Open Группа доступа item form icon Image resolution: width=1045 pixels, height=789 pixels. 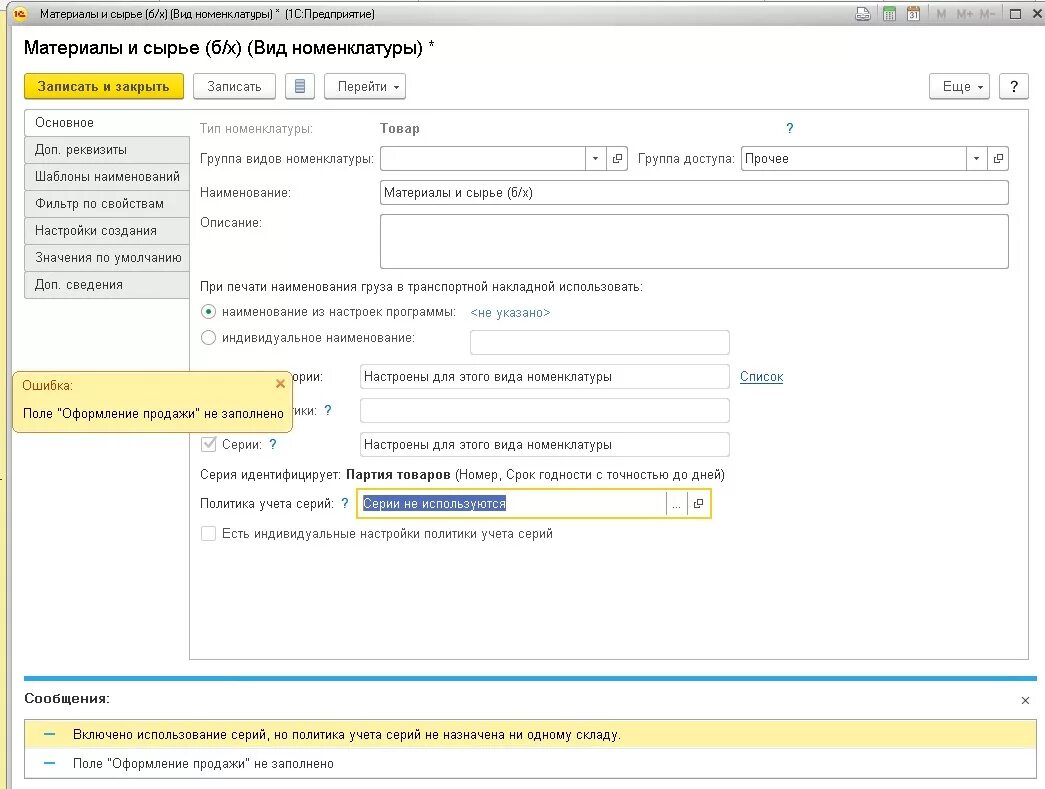point(998,159)
